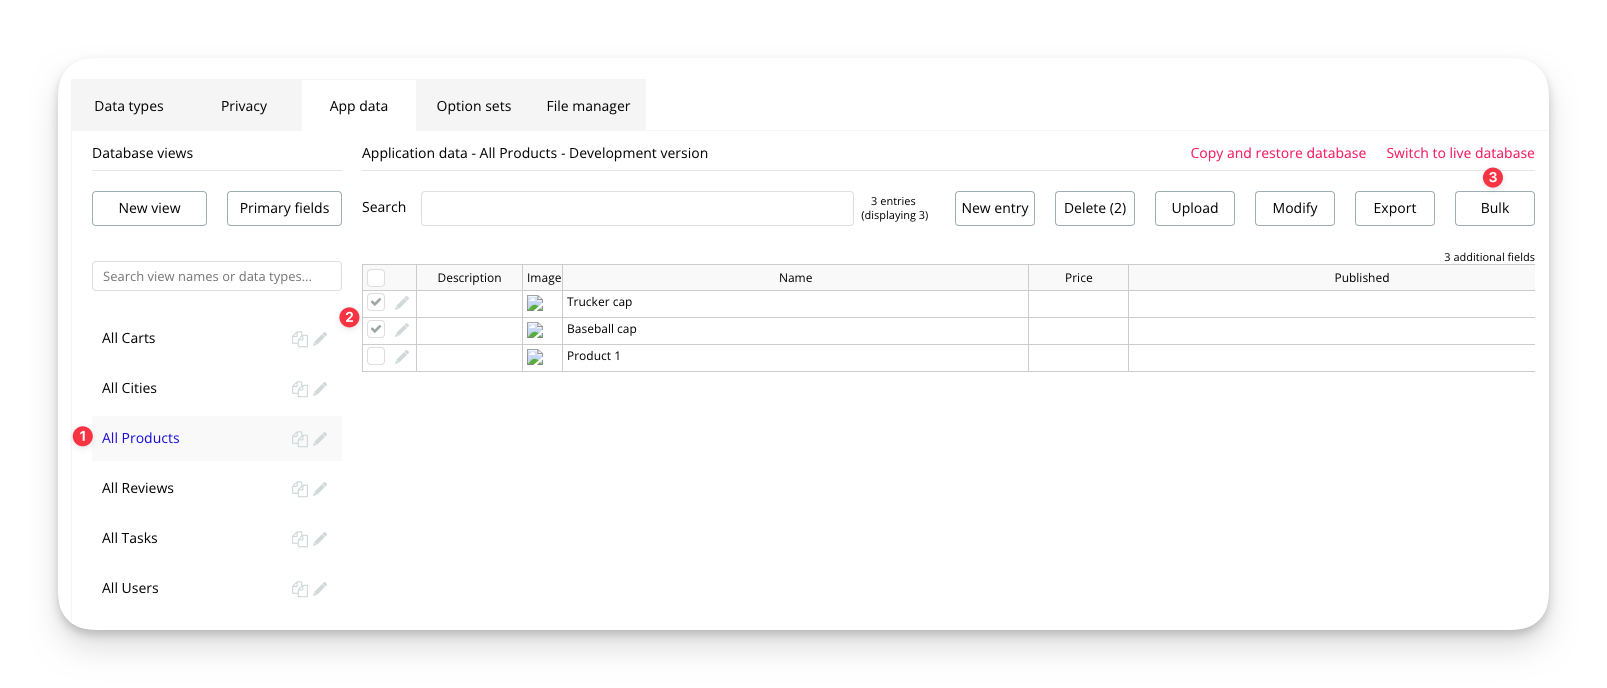
Task: Copy the All Users view
Action: [299, 589]
